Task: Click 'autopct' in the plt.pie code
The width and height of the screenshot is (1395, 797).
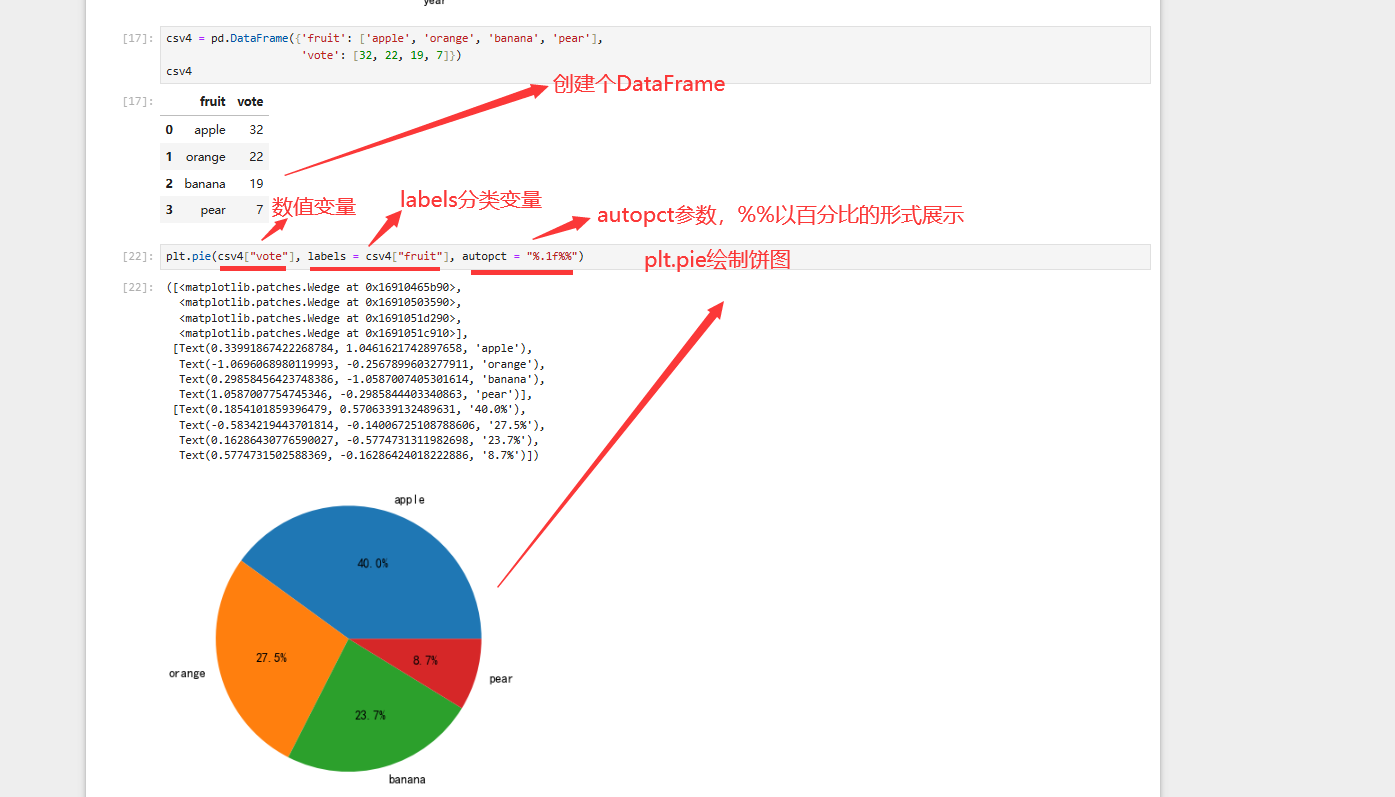Action: pos(484,257)
